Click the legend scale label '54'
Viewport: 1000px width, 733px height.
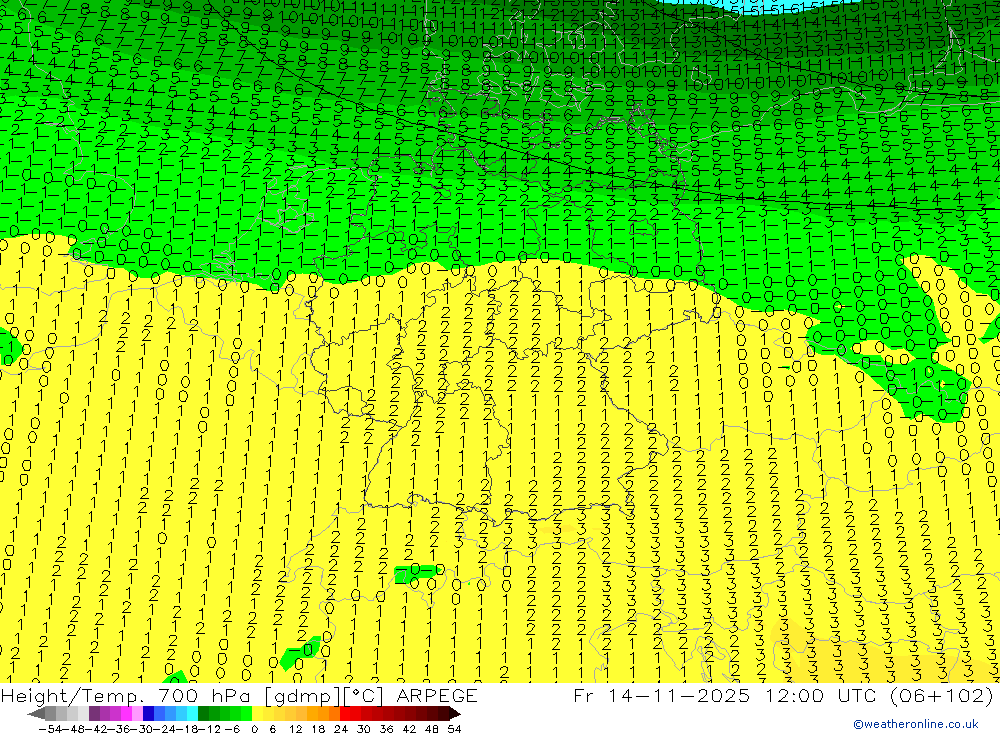(x=454, y=729)
